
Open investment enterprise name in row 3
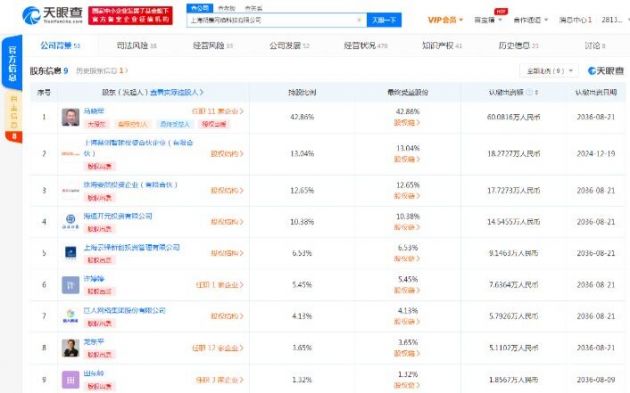pos(131,184)
